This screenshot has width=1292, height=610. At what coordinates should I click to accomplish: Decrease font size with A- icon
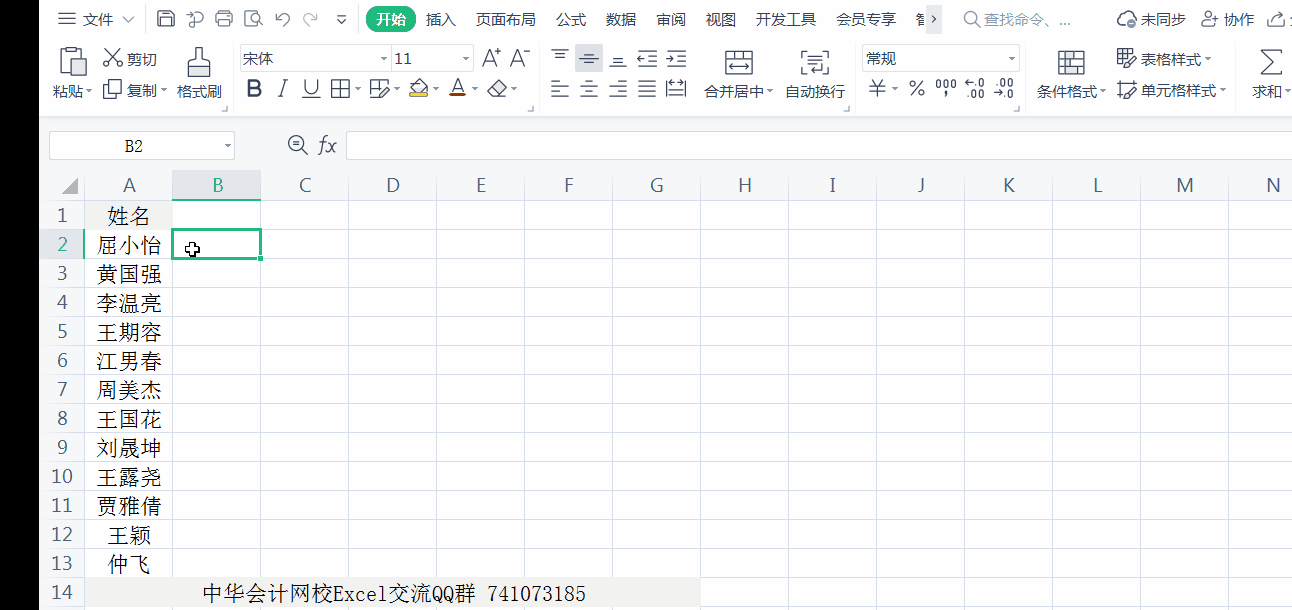pyautogui.click(x=519, y=59)
